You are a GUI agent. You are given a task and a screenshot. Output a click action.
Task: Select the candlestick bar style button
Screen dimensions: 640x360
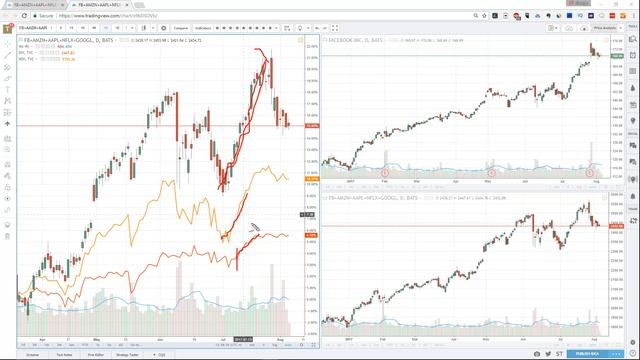click(144, 28)
